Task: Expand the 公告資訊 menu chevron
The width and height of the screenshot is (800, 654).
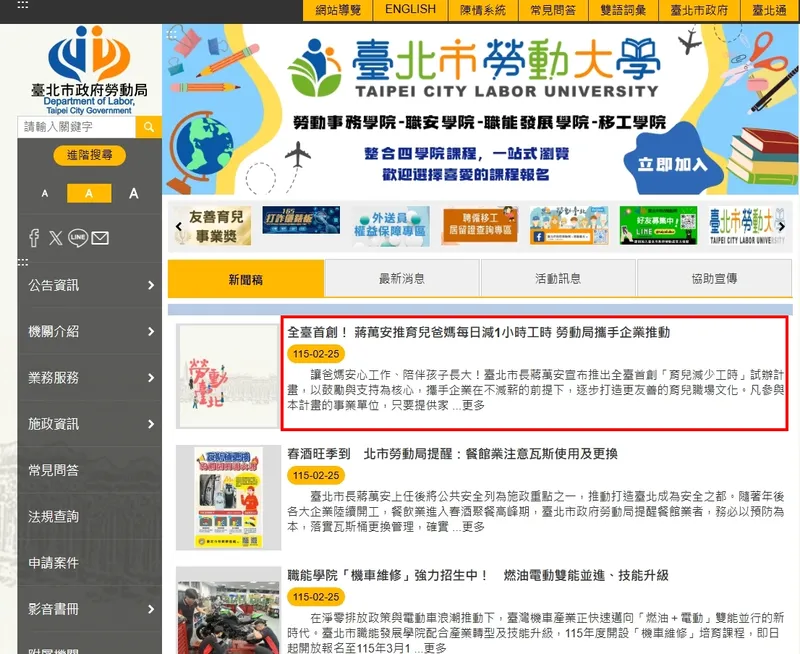Action: point(151,285)
